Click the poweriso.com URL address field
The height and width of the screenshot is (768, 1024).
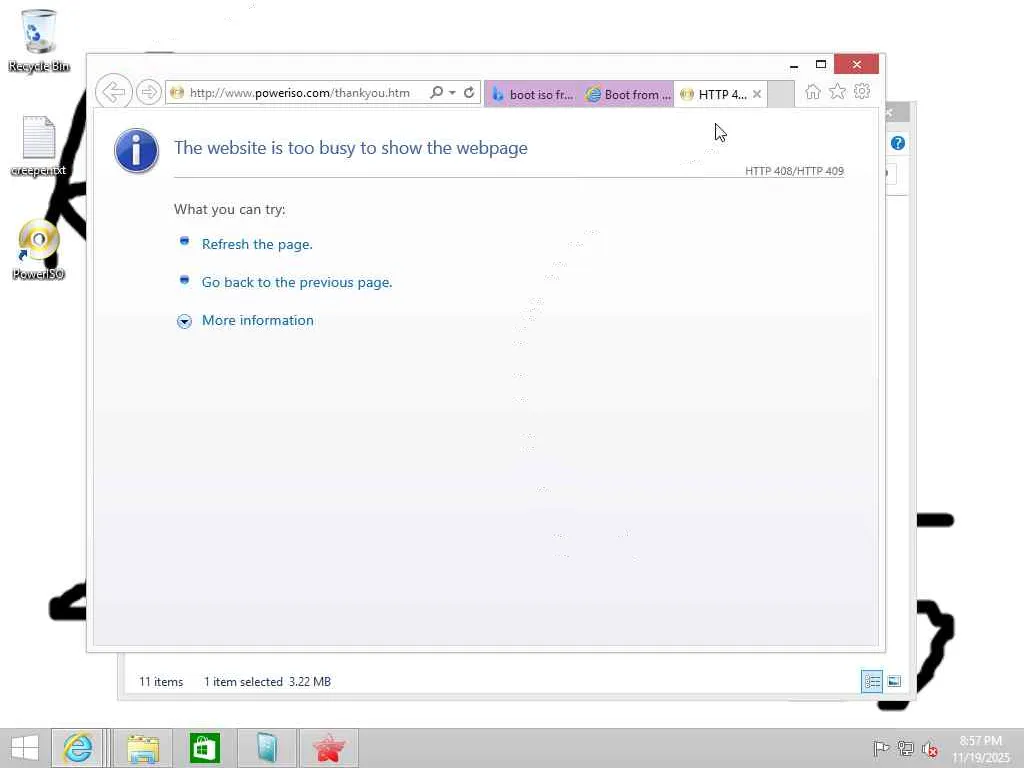pos(299,93)
